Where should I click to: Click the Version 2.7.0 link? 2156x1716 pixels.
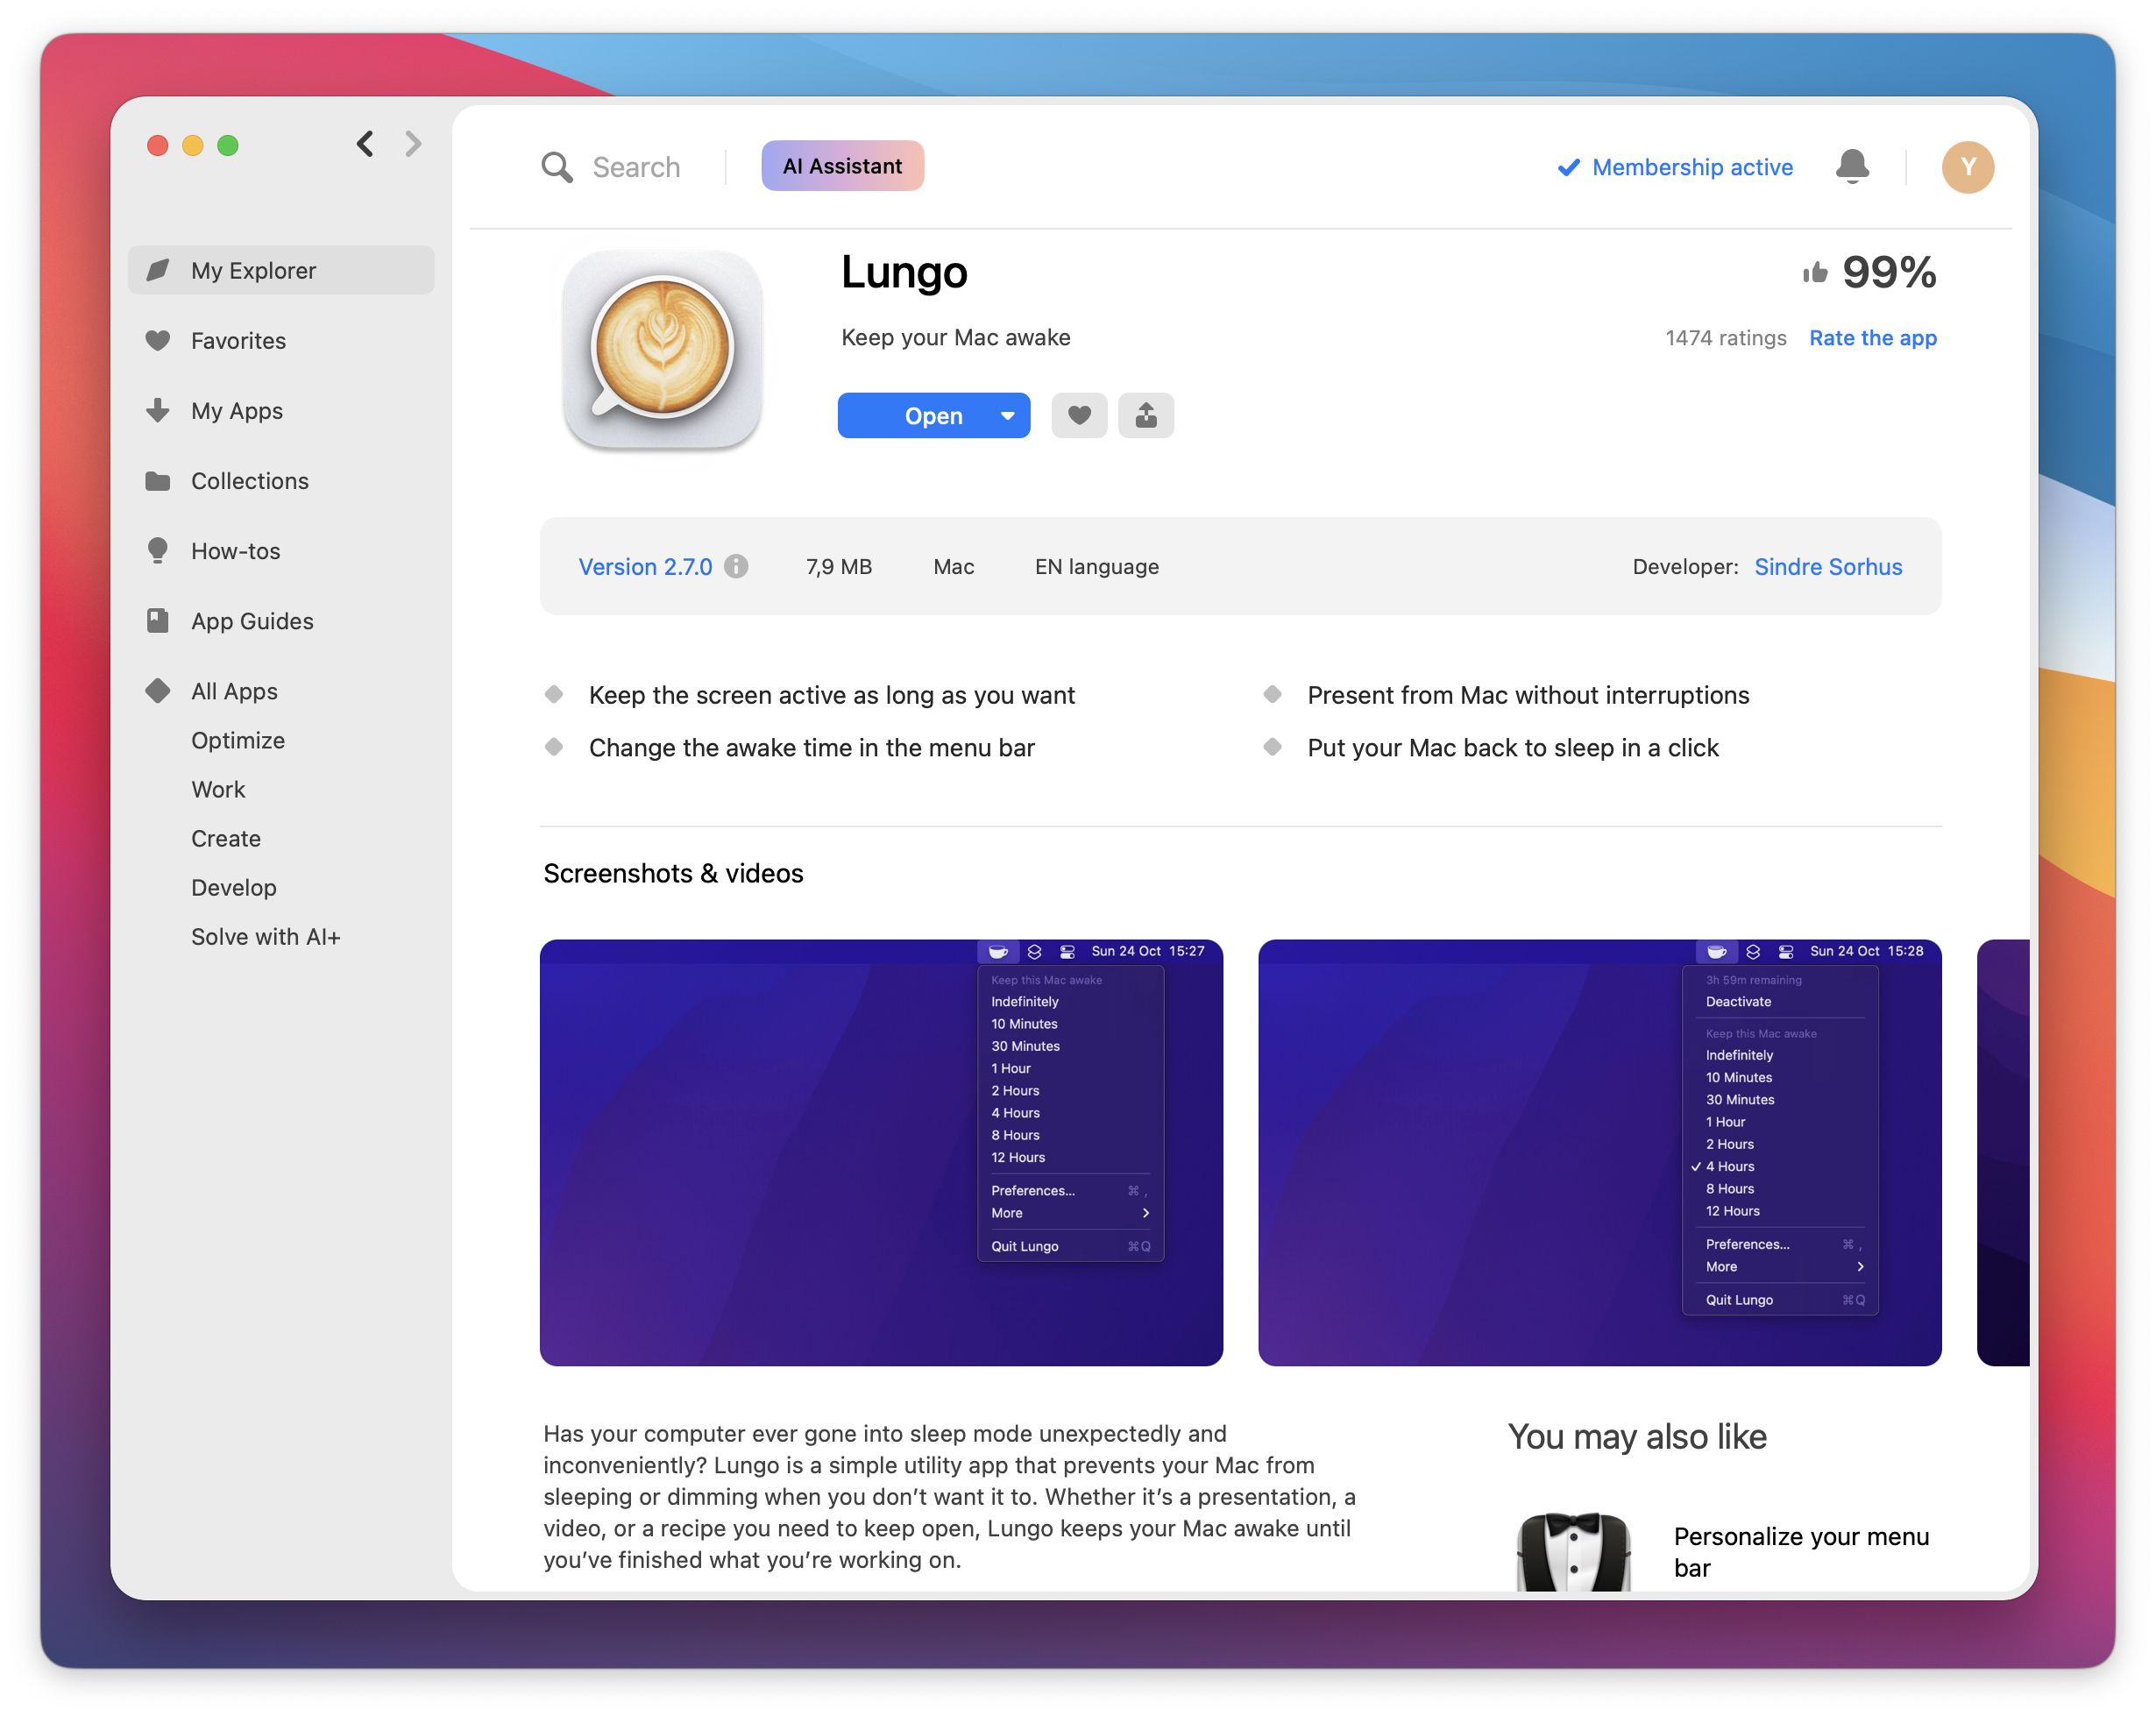pos(645,567)
